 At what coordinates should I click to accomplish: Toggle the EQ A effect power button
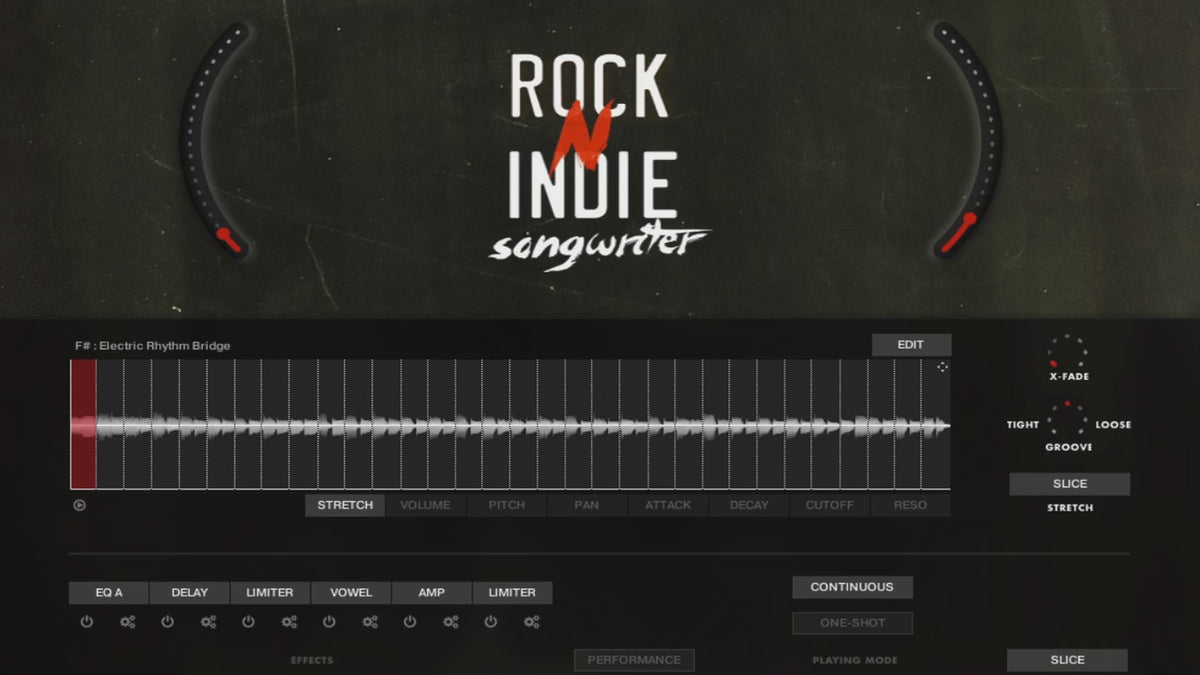87,622
